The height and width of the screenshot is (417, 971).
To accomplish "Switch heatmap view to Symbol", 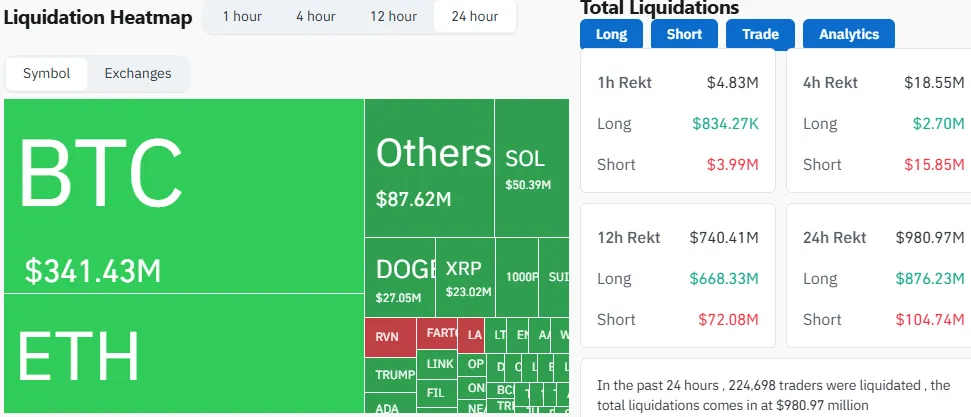I will 47,74.
